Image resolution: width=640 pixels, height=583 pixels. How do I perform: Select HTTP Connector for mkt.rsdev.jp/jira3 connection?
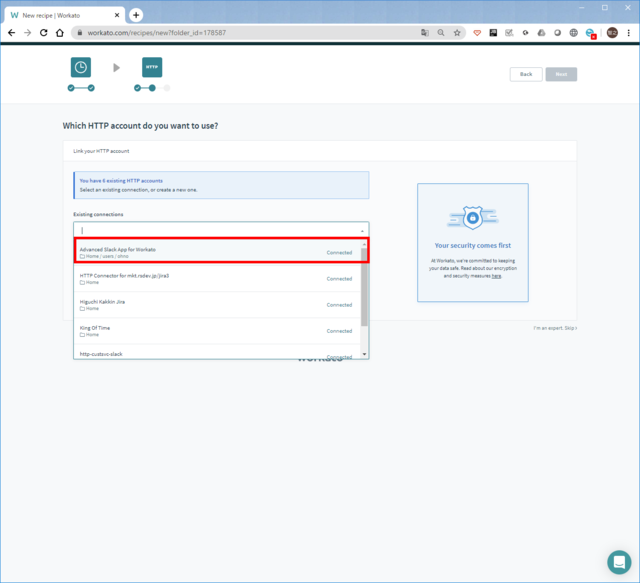[x=218, y=278]
